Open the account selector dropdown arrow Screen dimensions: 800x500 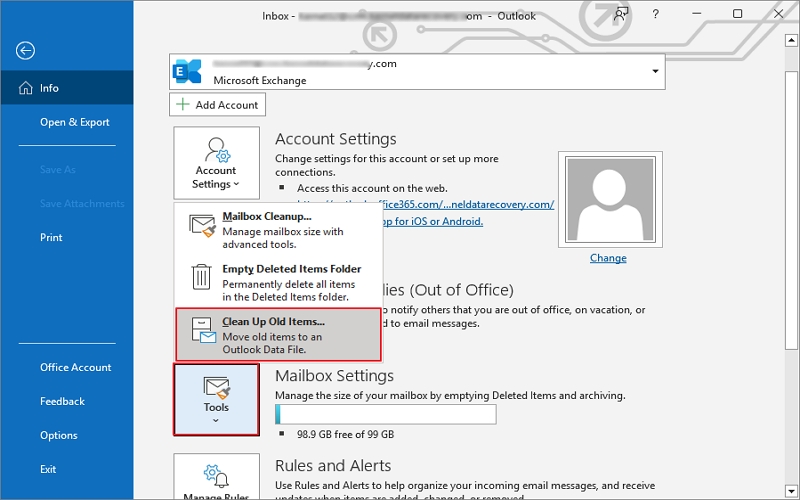[x=656, y=71]
